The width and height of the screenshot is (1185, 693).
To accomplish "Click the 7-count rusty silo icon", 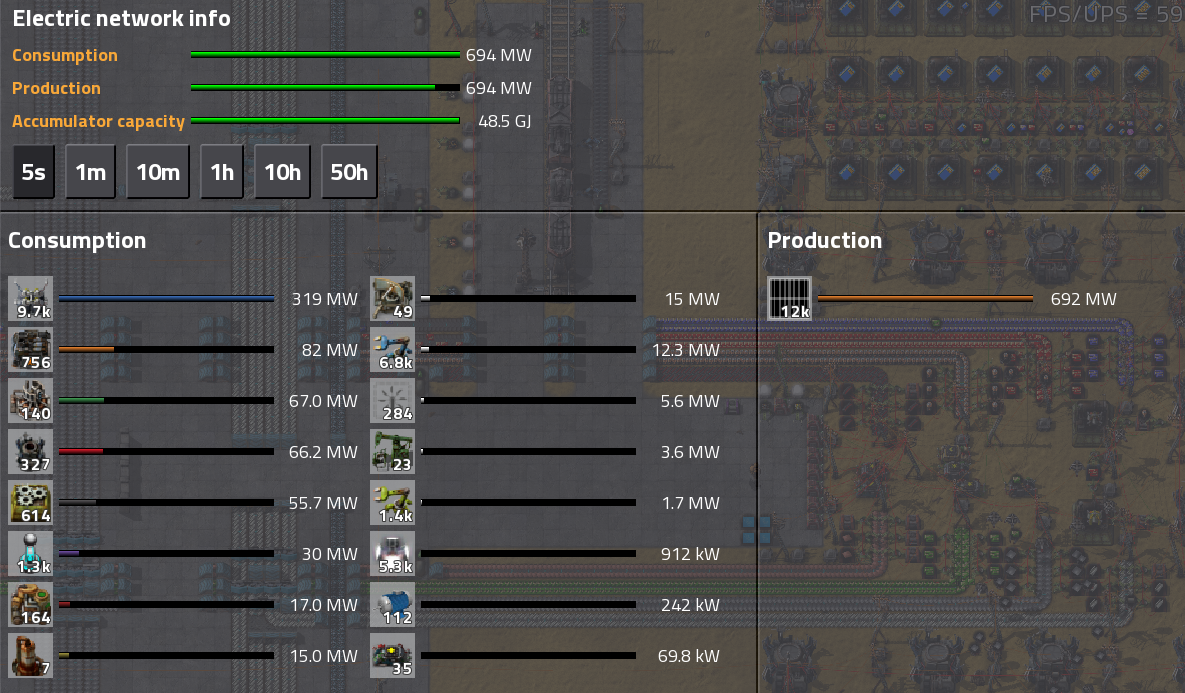I will click(30, 655).
